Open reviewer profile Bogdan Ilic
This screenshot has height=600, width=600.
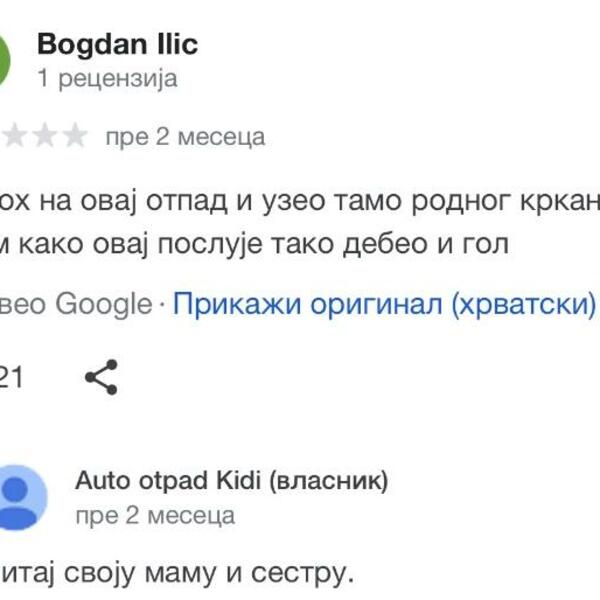click(x=117, y=44)
